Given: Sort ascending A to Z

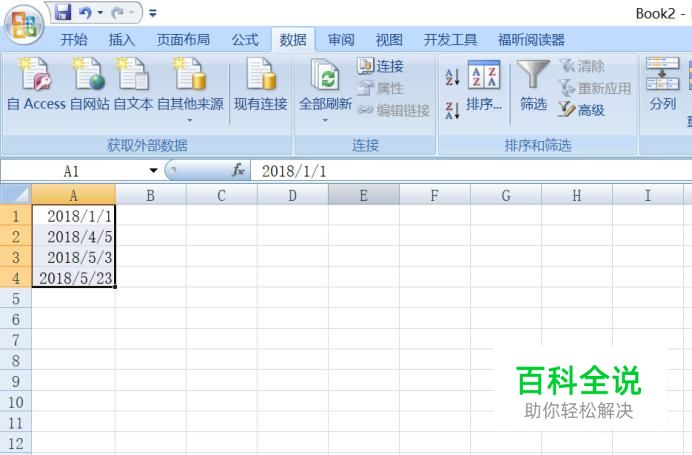Looking at the screenshot, I should pyautogui.click(x=452, y=77).
